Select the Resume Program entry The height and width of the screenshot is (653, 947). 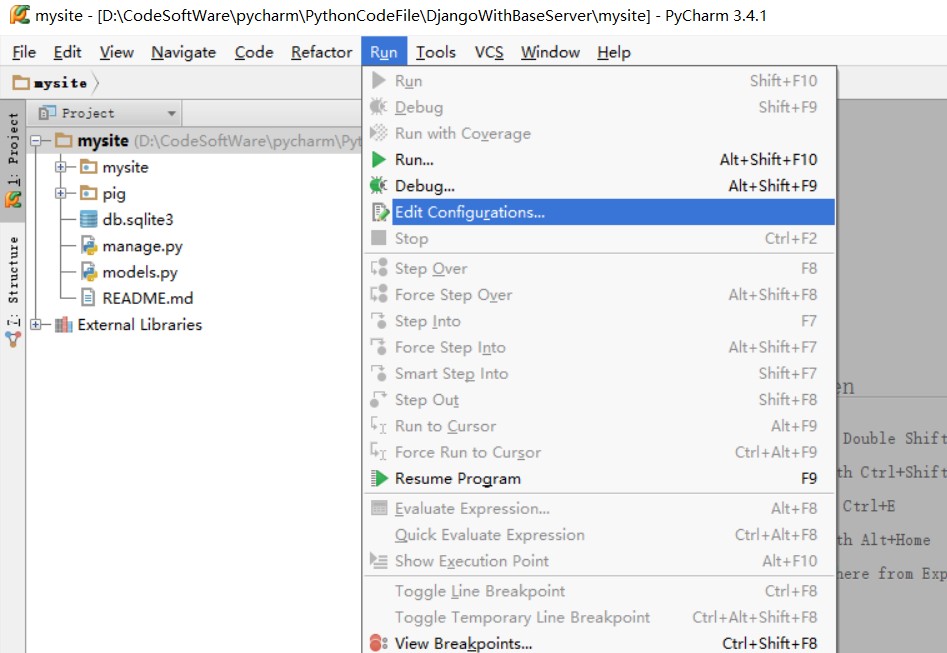[x=600, y=478]
